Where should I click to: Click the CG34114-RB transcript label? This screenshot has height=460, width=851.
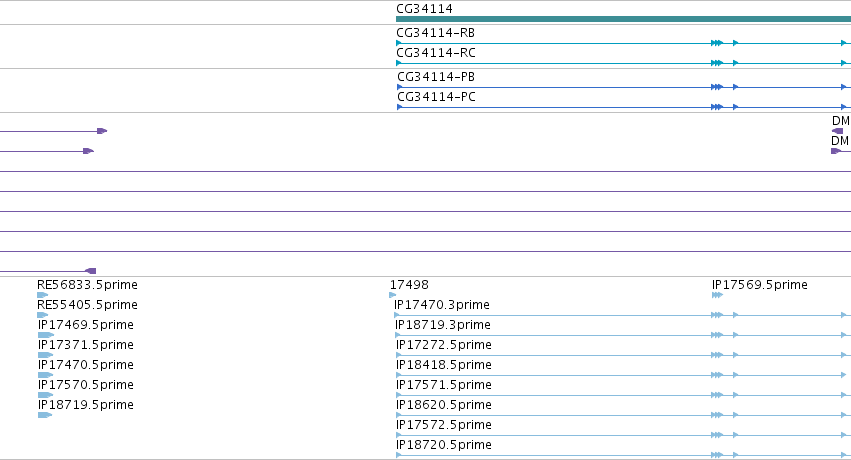pos(436,33)
